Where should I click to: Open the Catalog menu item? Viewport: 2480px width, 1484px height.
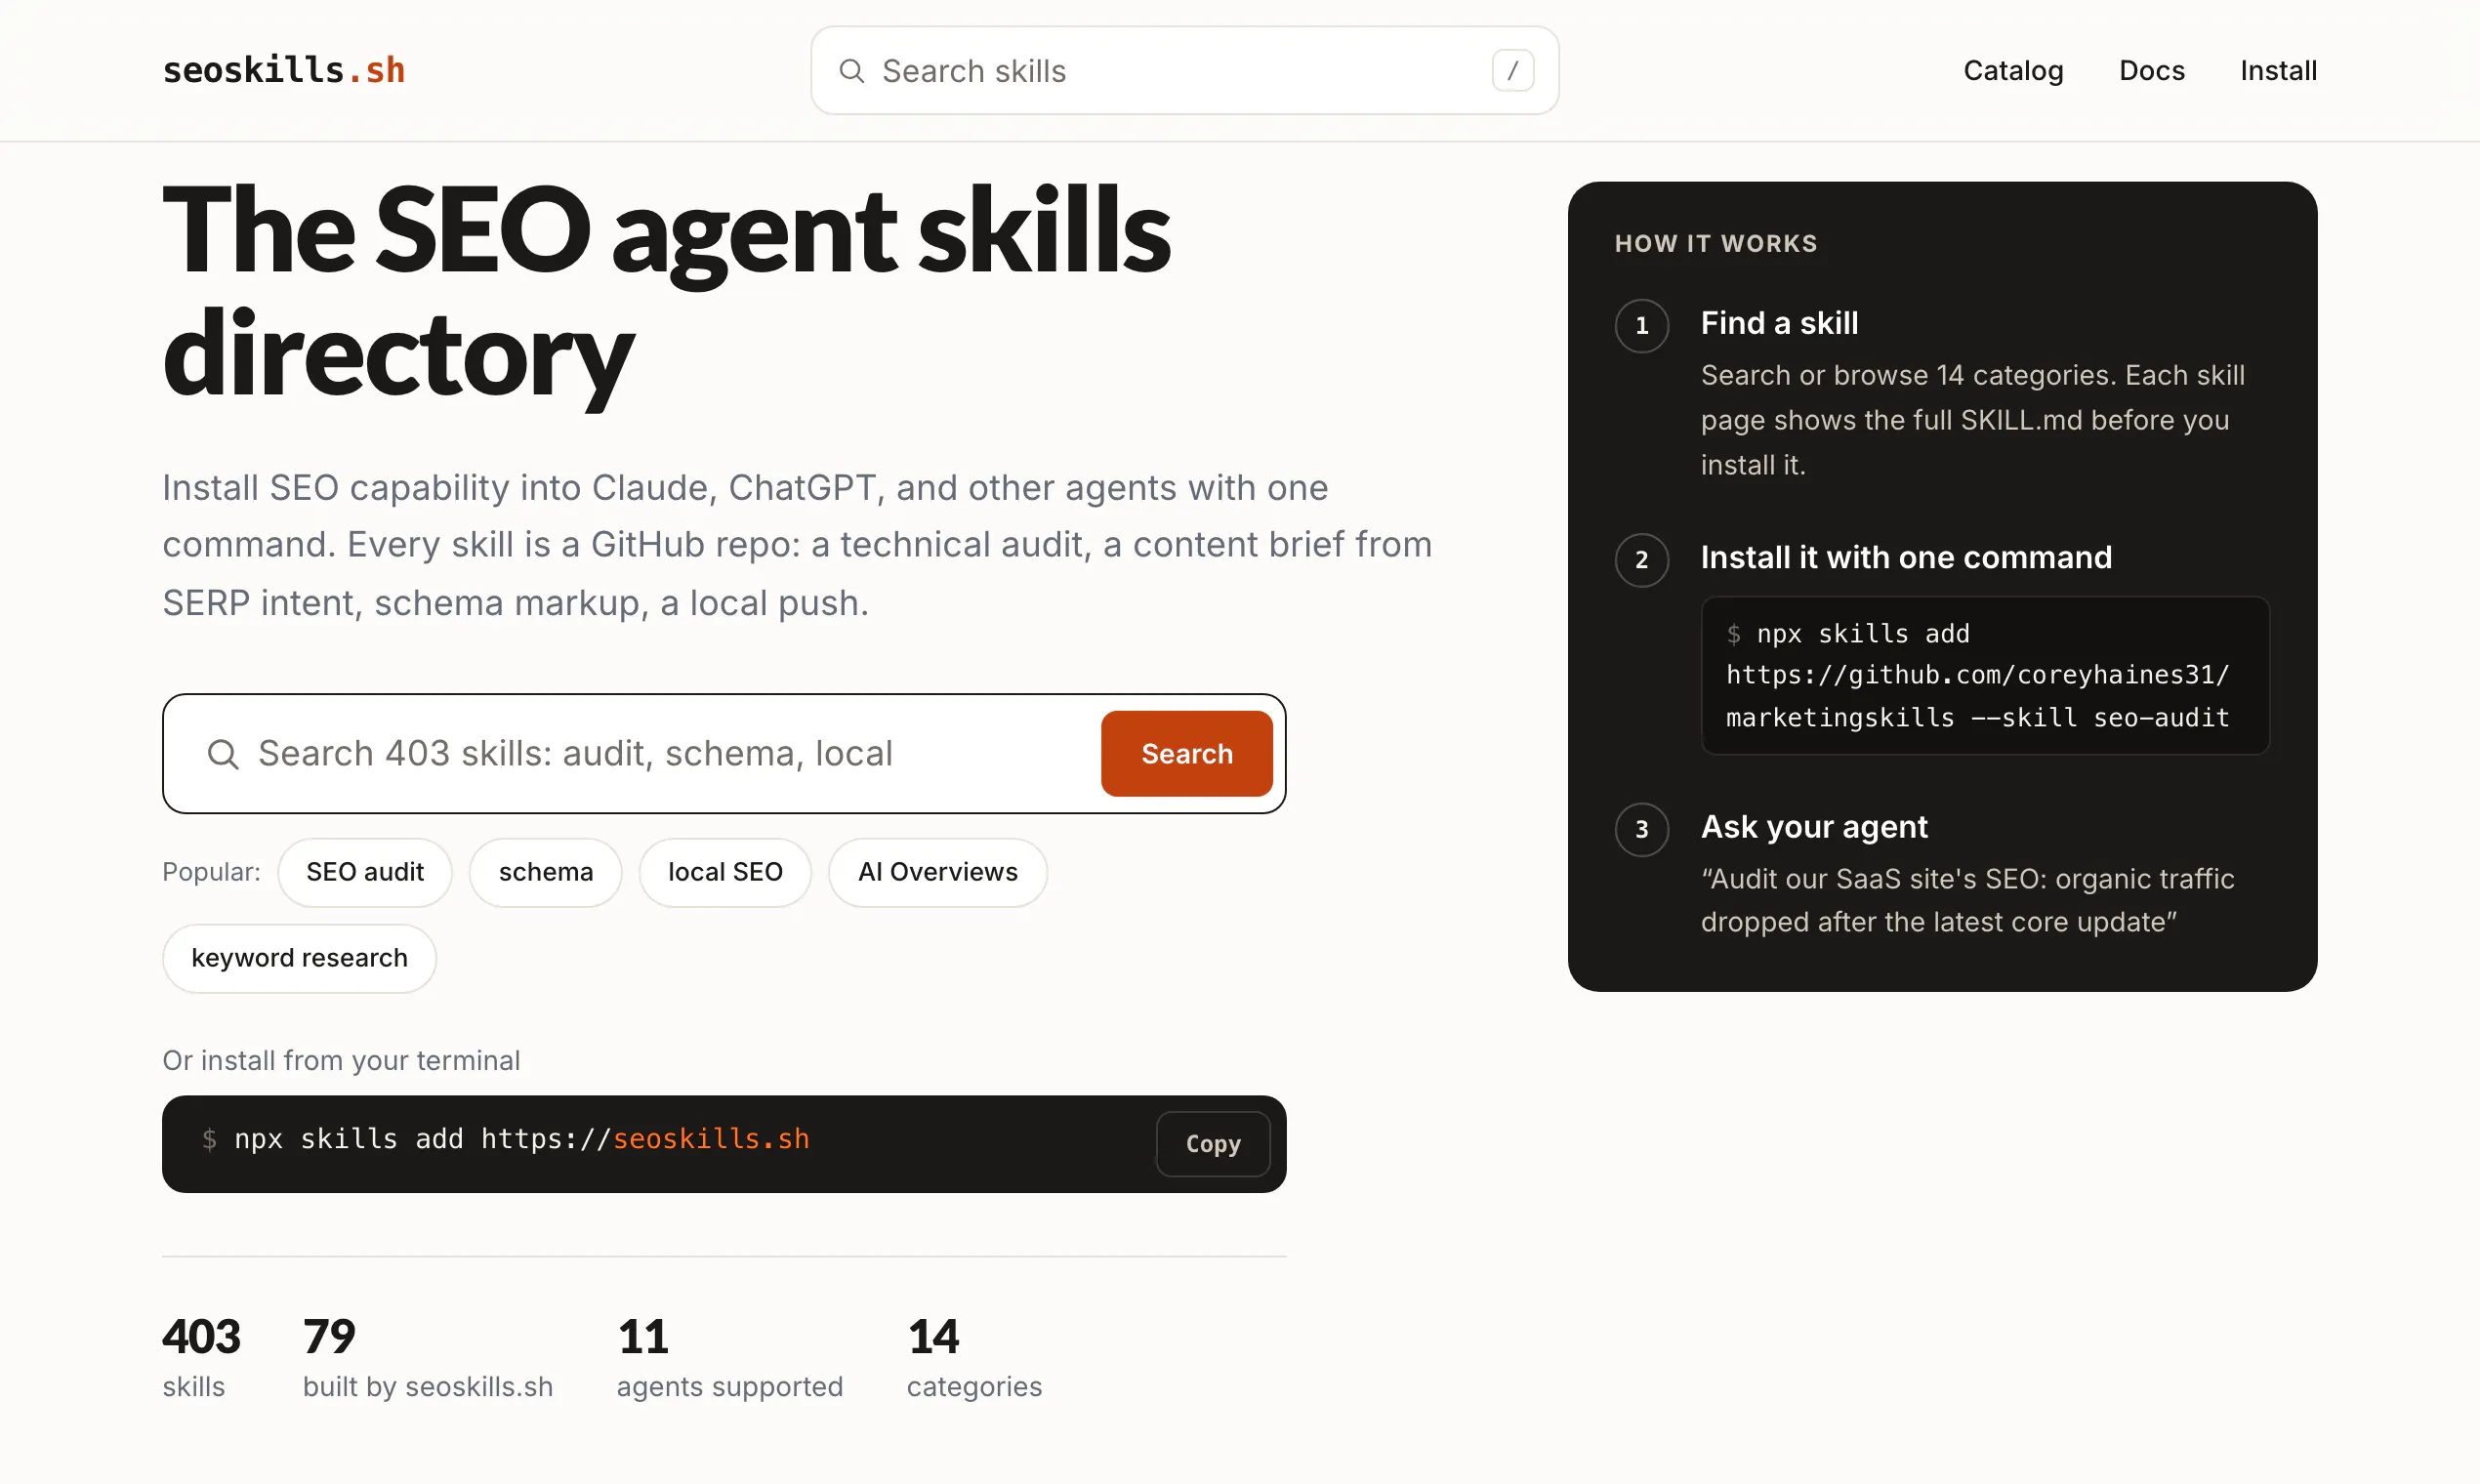(x=2013, y=71)
